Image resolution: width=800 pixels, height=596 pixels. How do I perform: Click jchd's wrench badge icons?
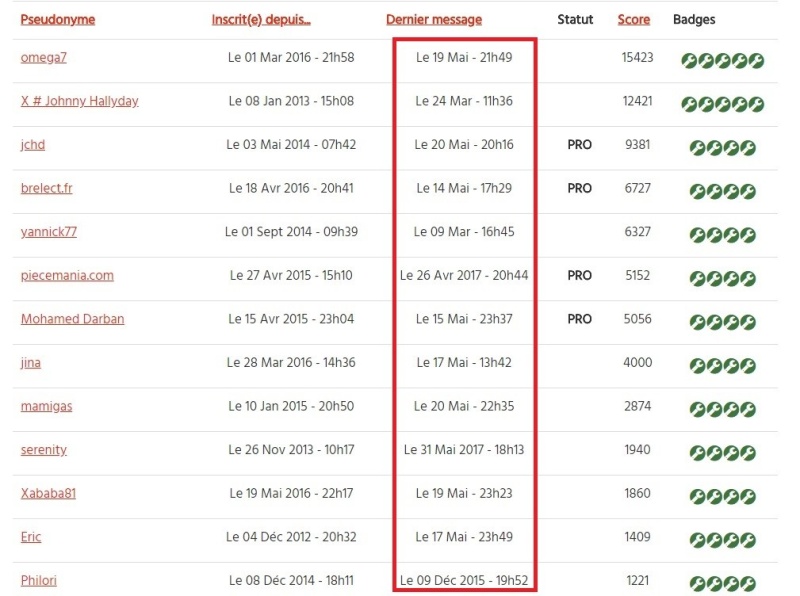tap(722, 148)
